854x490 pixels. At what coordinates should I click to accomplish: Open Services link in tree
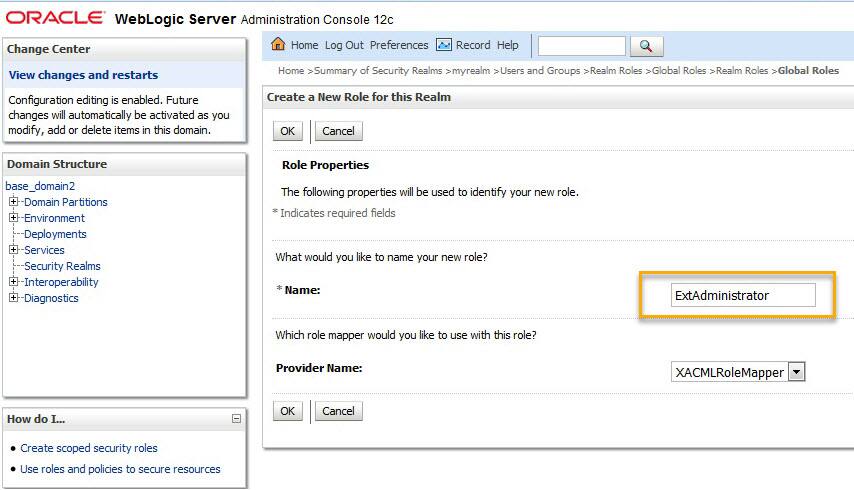44,250
